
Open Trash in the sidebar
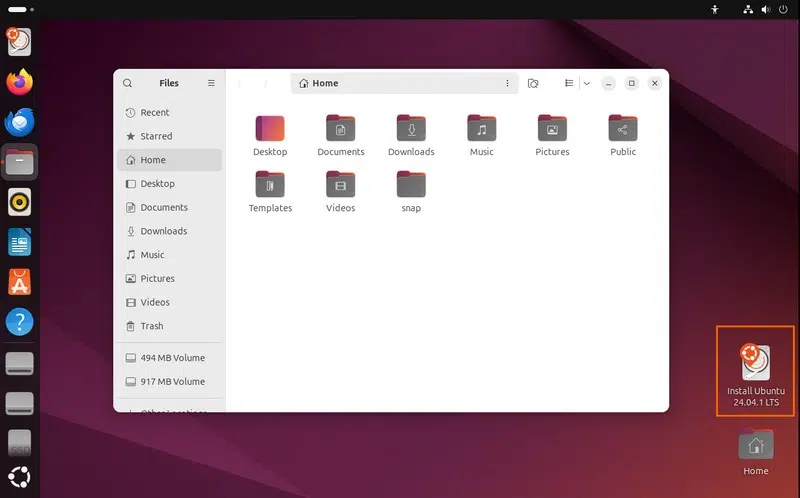169,326
